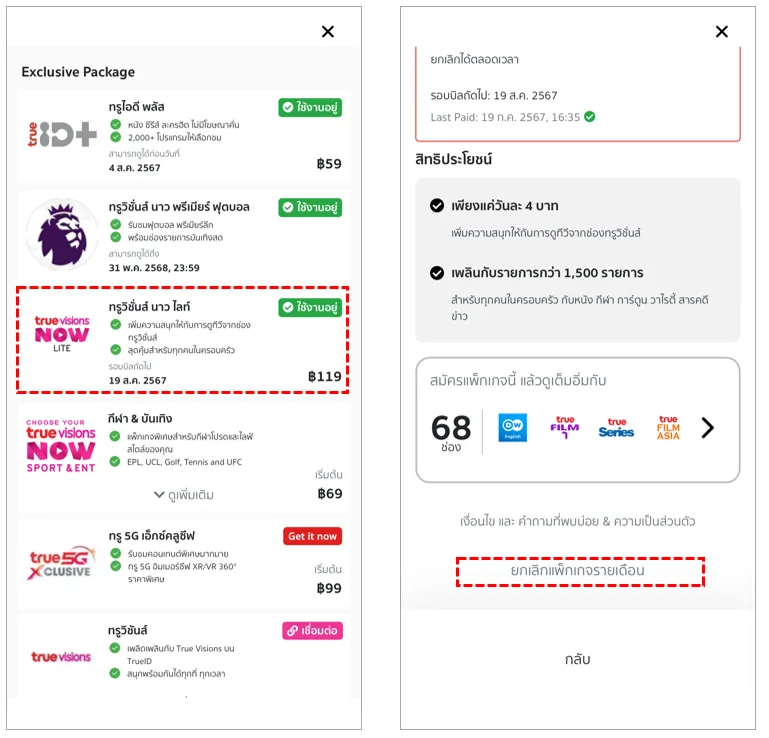Tap the True Series channel icon
The height and width of the screenshot is (738, 769).
(616, 428)
